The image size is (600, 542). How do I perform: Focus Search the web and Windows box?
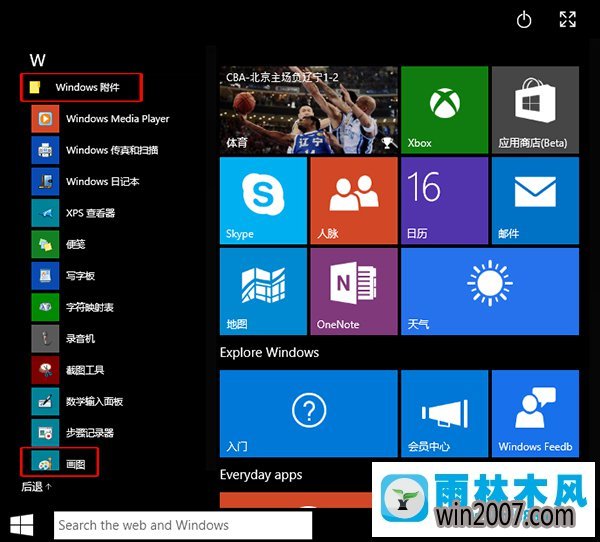(x=183, y=525)
